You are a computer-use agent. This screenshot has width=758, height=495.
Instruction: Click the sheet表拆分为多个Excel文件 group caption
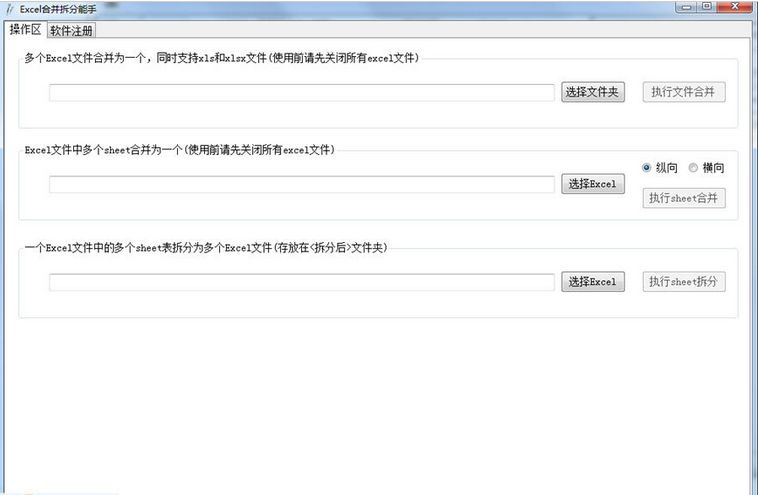[206, 248]
